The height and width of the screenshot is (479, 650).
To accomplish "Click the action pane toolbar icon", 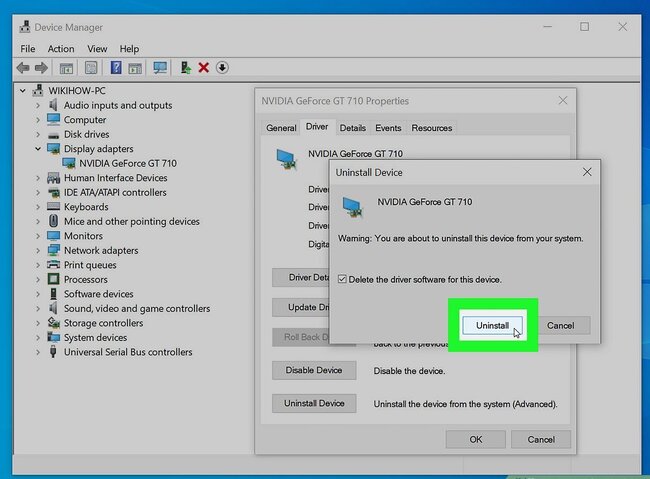I will [135, 68].
